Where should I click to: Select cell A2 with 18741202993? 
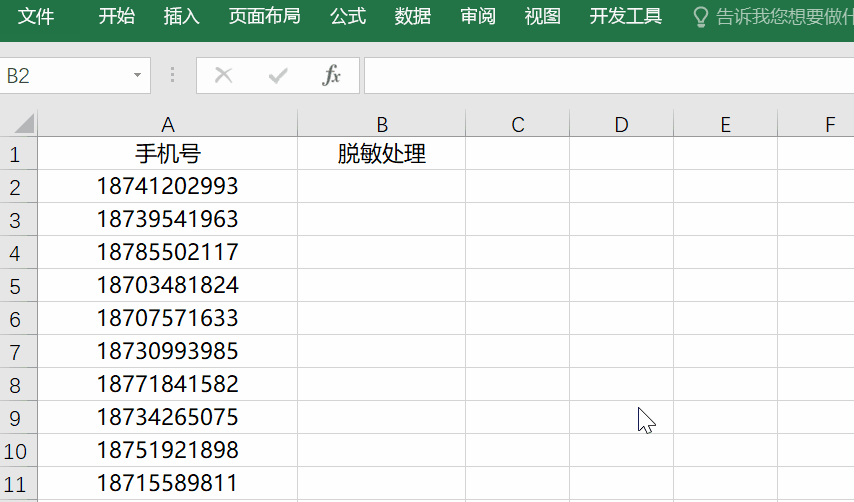pyautogui.click(x=168, y=186)
